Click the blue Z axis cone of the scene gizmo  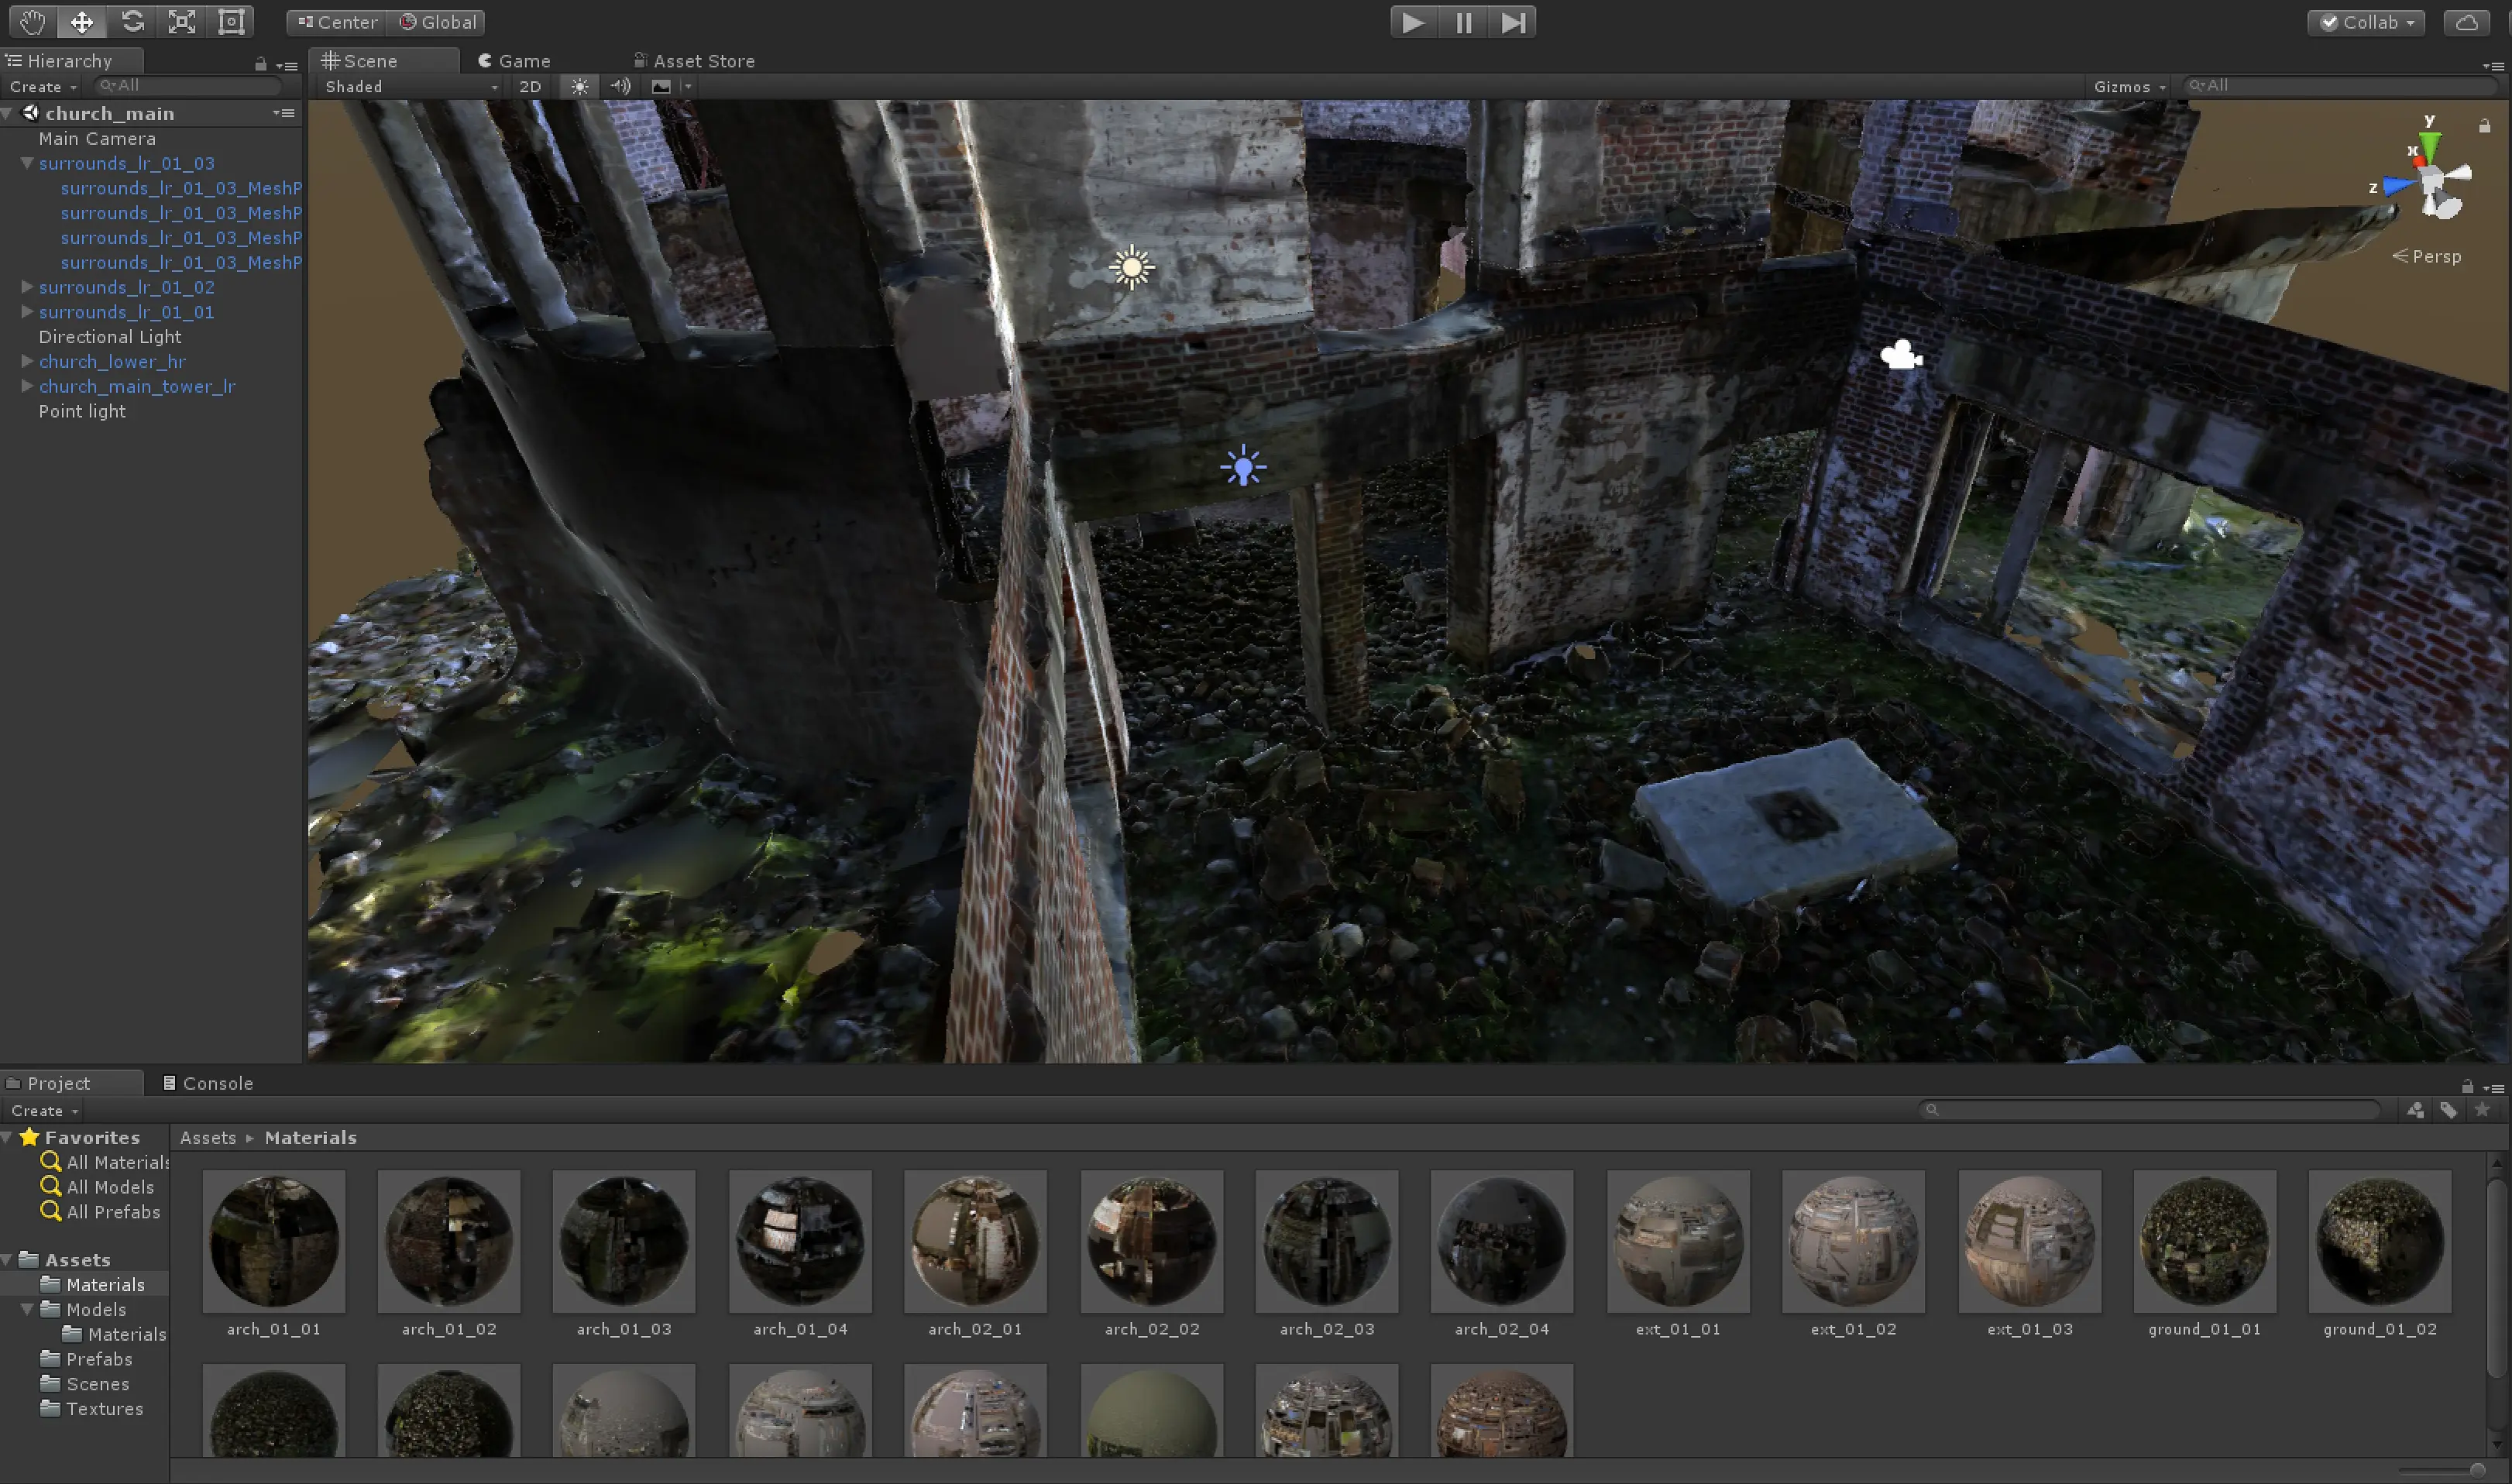tap(2398, 186)
